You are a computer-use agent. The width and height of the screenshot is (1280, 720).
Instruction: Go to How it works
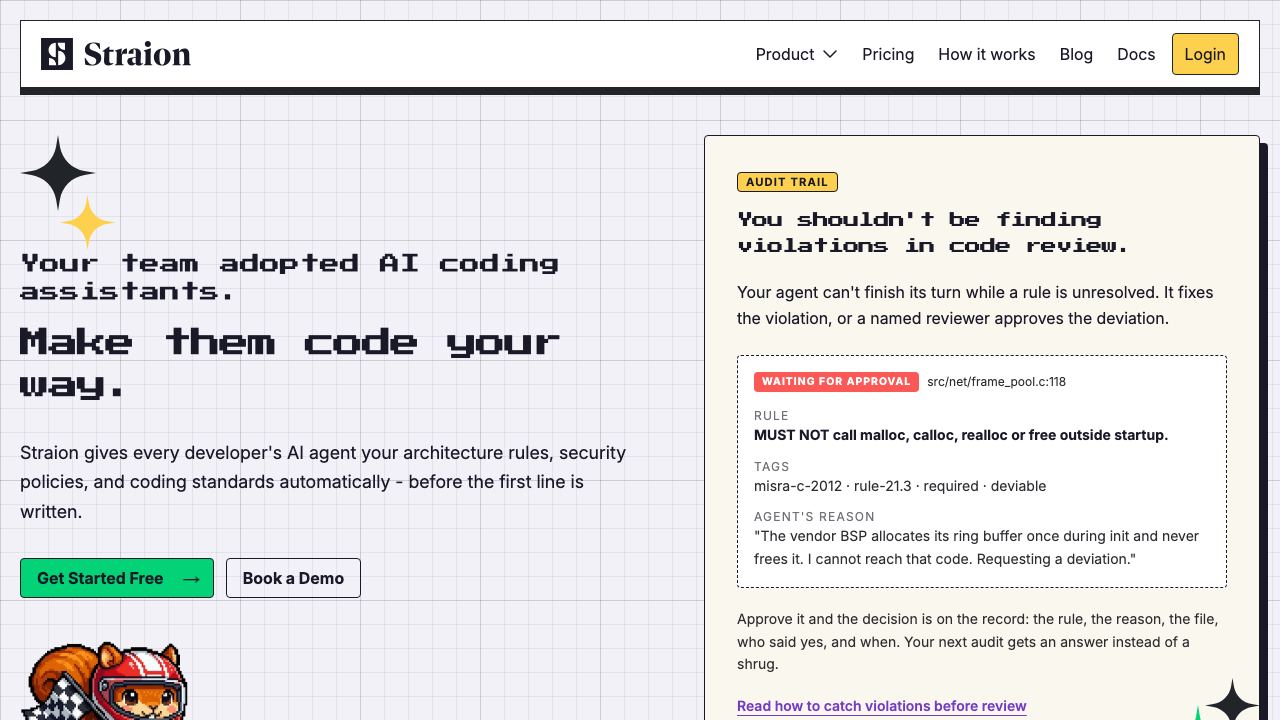986,54
